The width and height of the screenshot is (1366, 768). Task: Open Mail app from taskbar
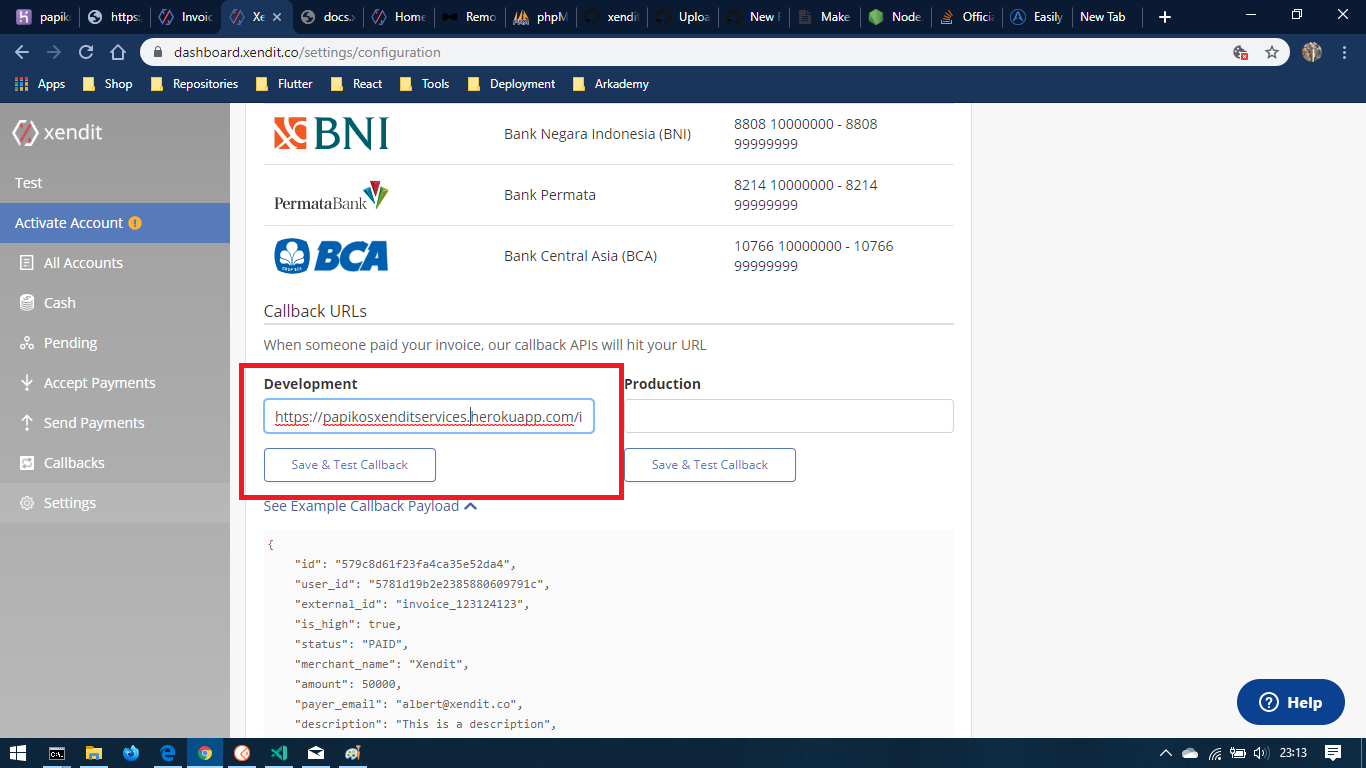coord(316,753)
